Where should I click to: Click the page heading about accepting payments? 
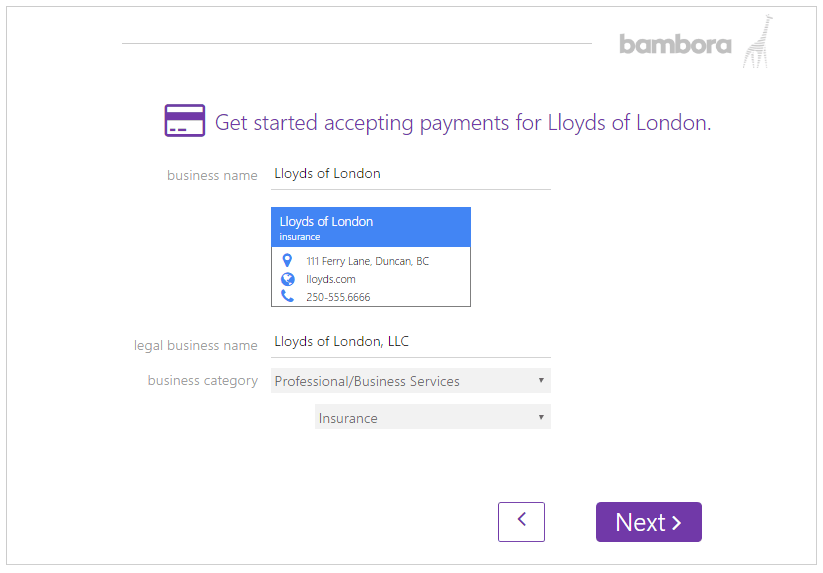click(x=463, y=123)
